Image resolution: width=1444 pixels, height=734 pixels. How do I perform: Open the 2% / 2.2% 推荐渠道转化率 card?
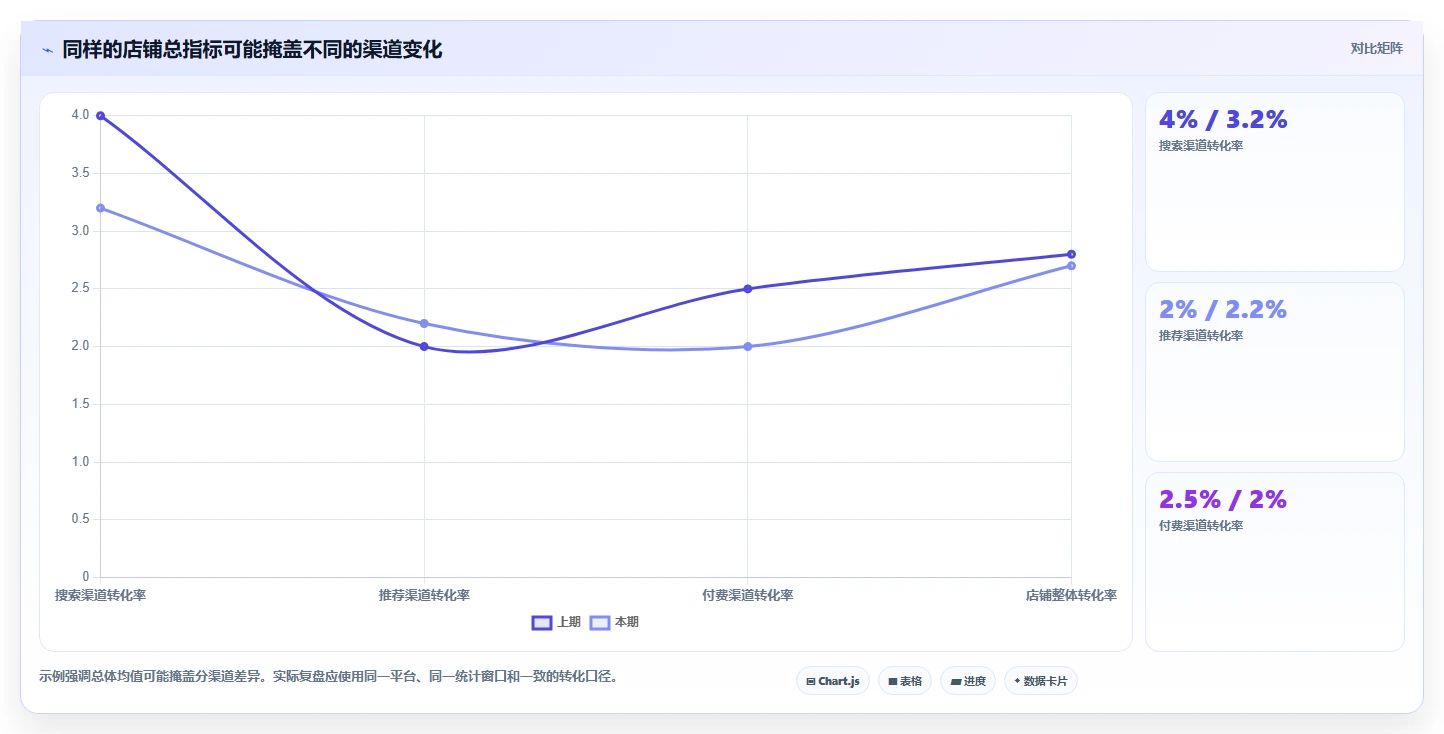pos(1275,372)
